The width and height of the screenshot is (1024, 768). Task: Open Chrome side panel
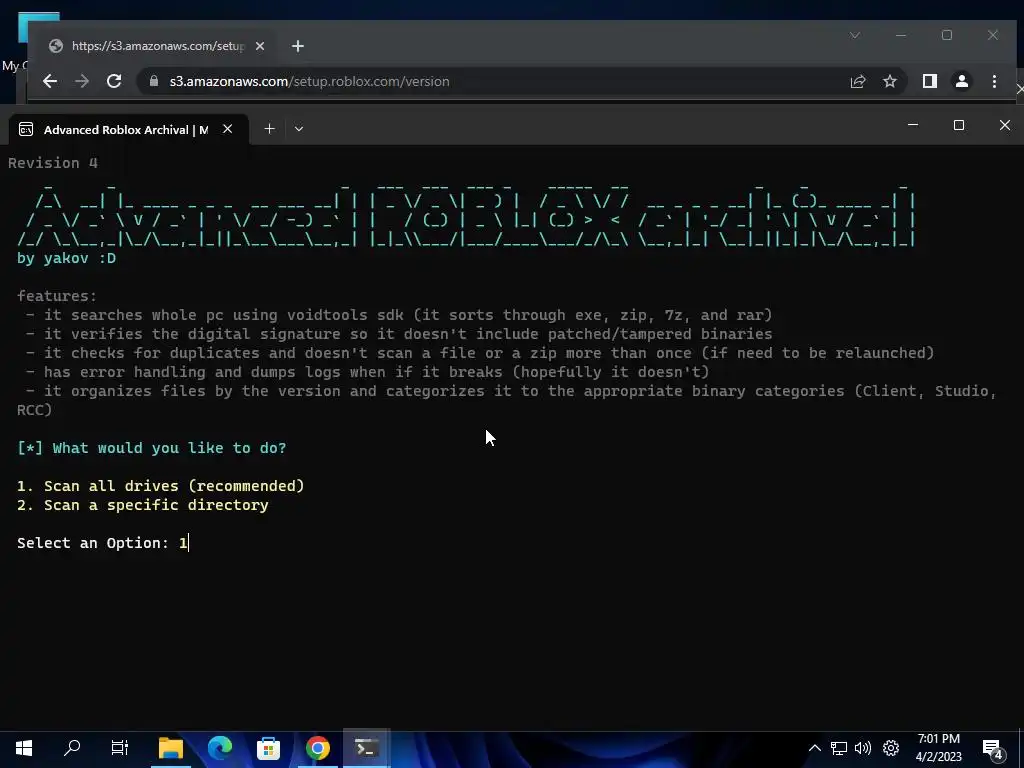[x=929, y=81]
